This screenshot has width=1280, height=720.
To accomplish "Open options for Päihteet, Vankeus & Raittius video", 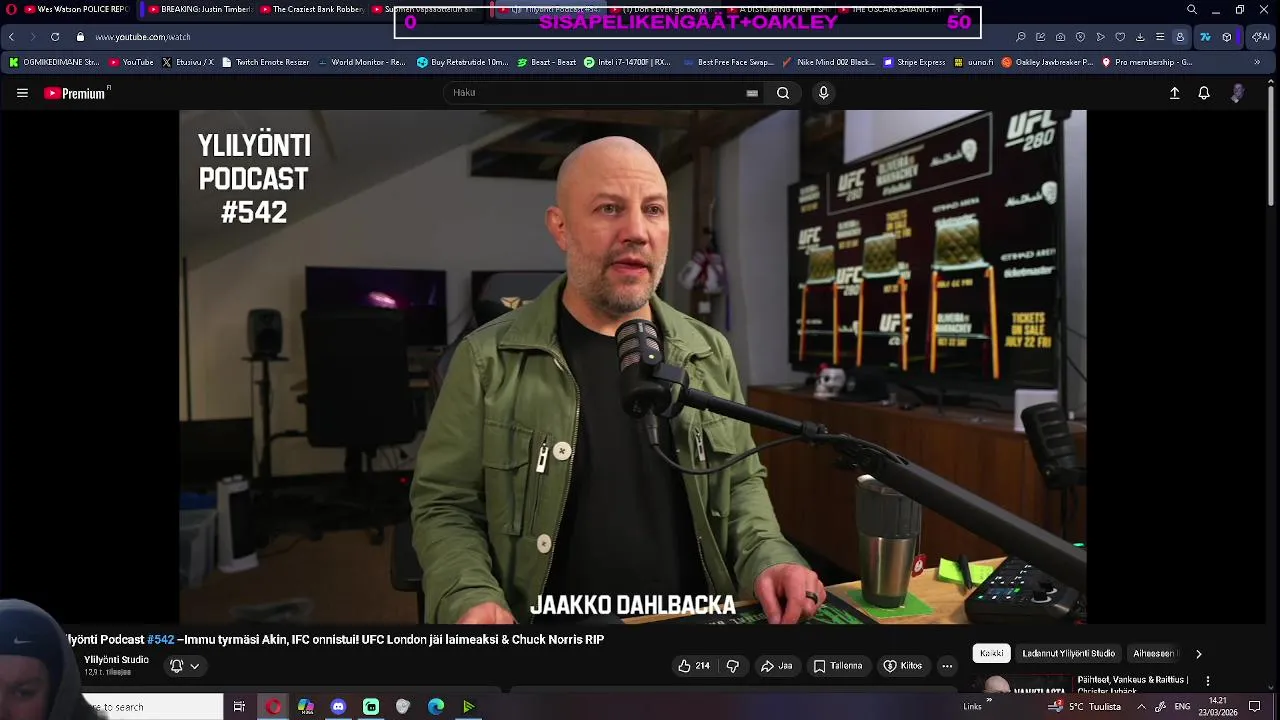I will [1208, 680].
